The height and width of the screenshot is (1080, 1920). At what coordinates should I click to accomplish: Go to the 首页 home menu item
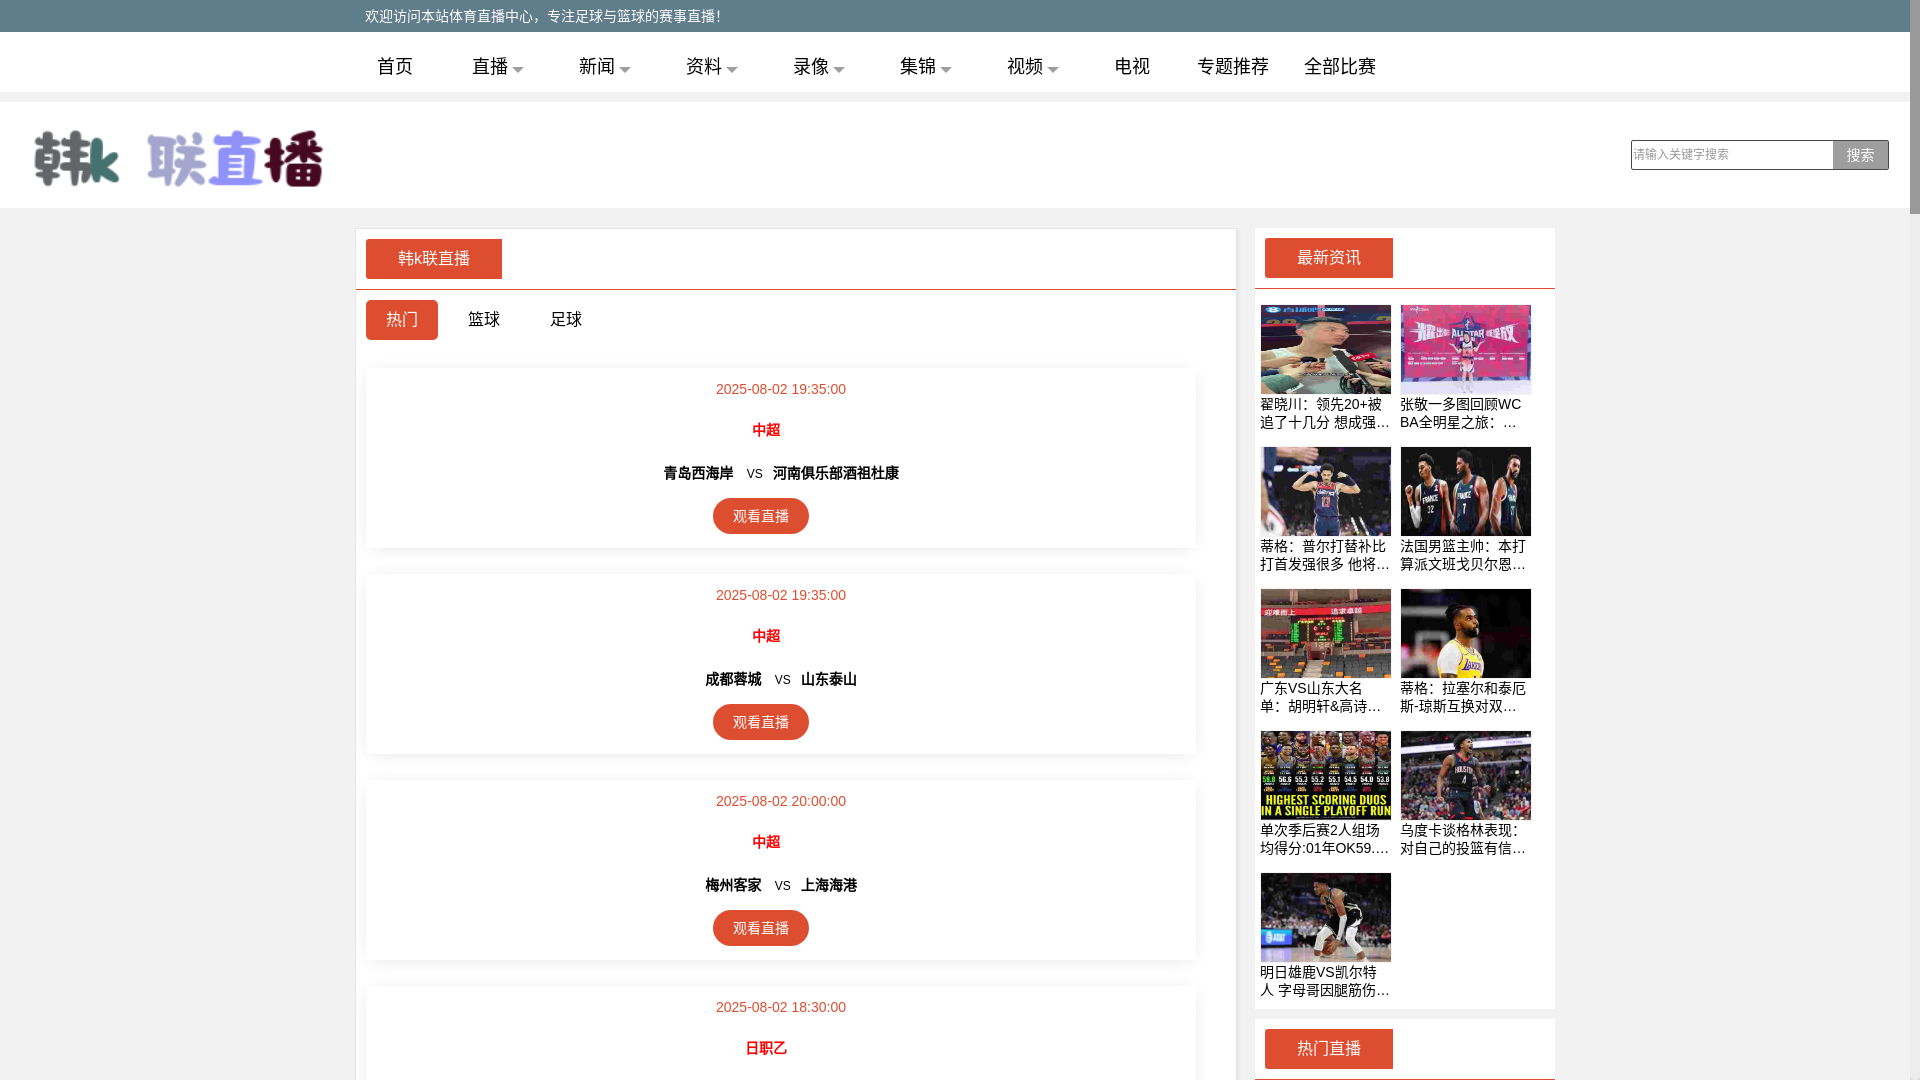pos(395,66)
